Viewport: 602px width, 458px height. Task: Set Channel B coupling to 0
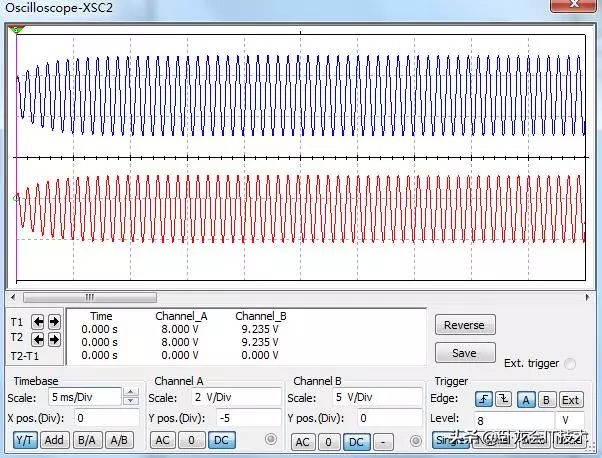pyautogui.click(x=329, y=442)
